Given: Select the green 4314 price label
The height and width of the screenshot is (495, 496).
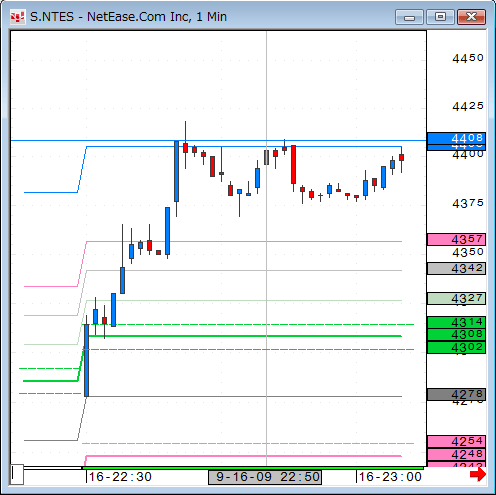Looking at the screenshot, I should pos(456,322).
